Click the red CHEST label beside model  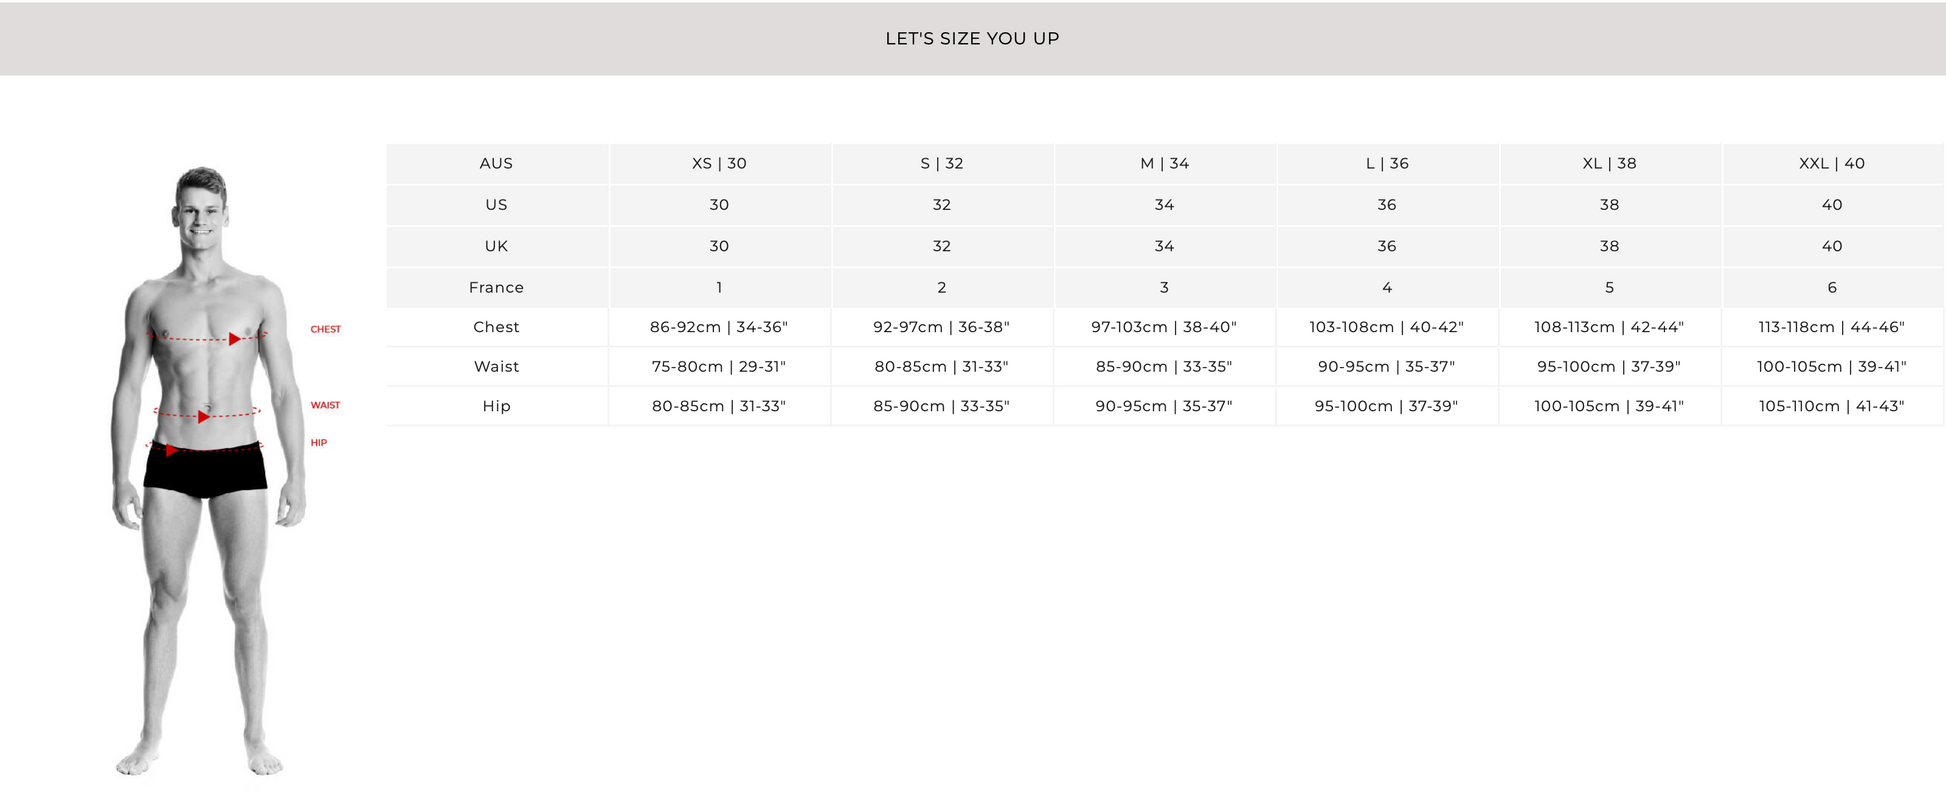pos(325,329)
